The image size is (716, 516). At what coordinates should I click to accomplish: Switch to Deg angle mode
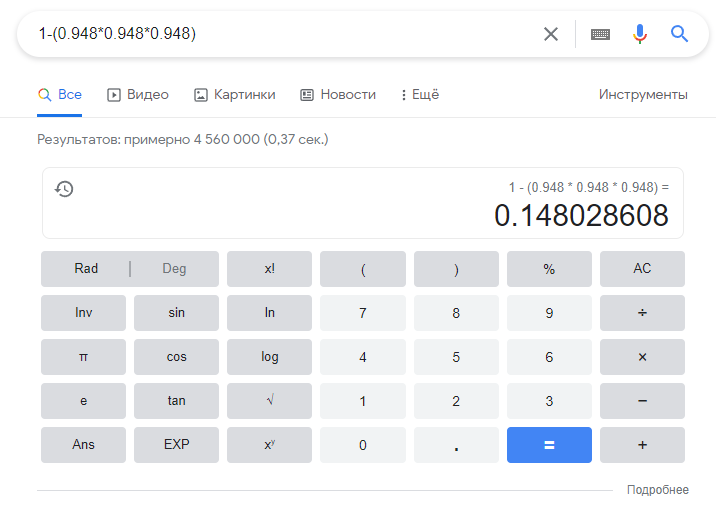174,269
